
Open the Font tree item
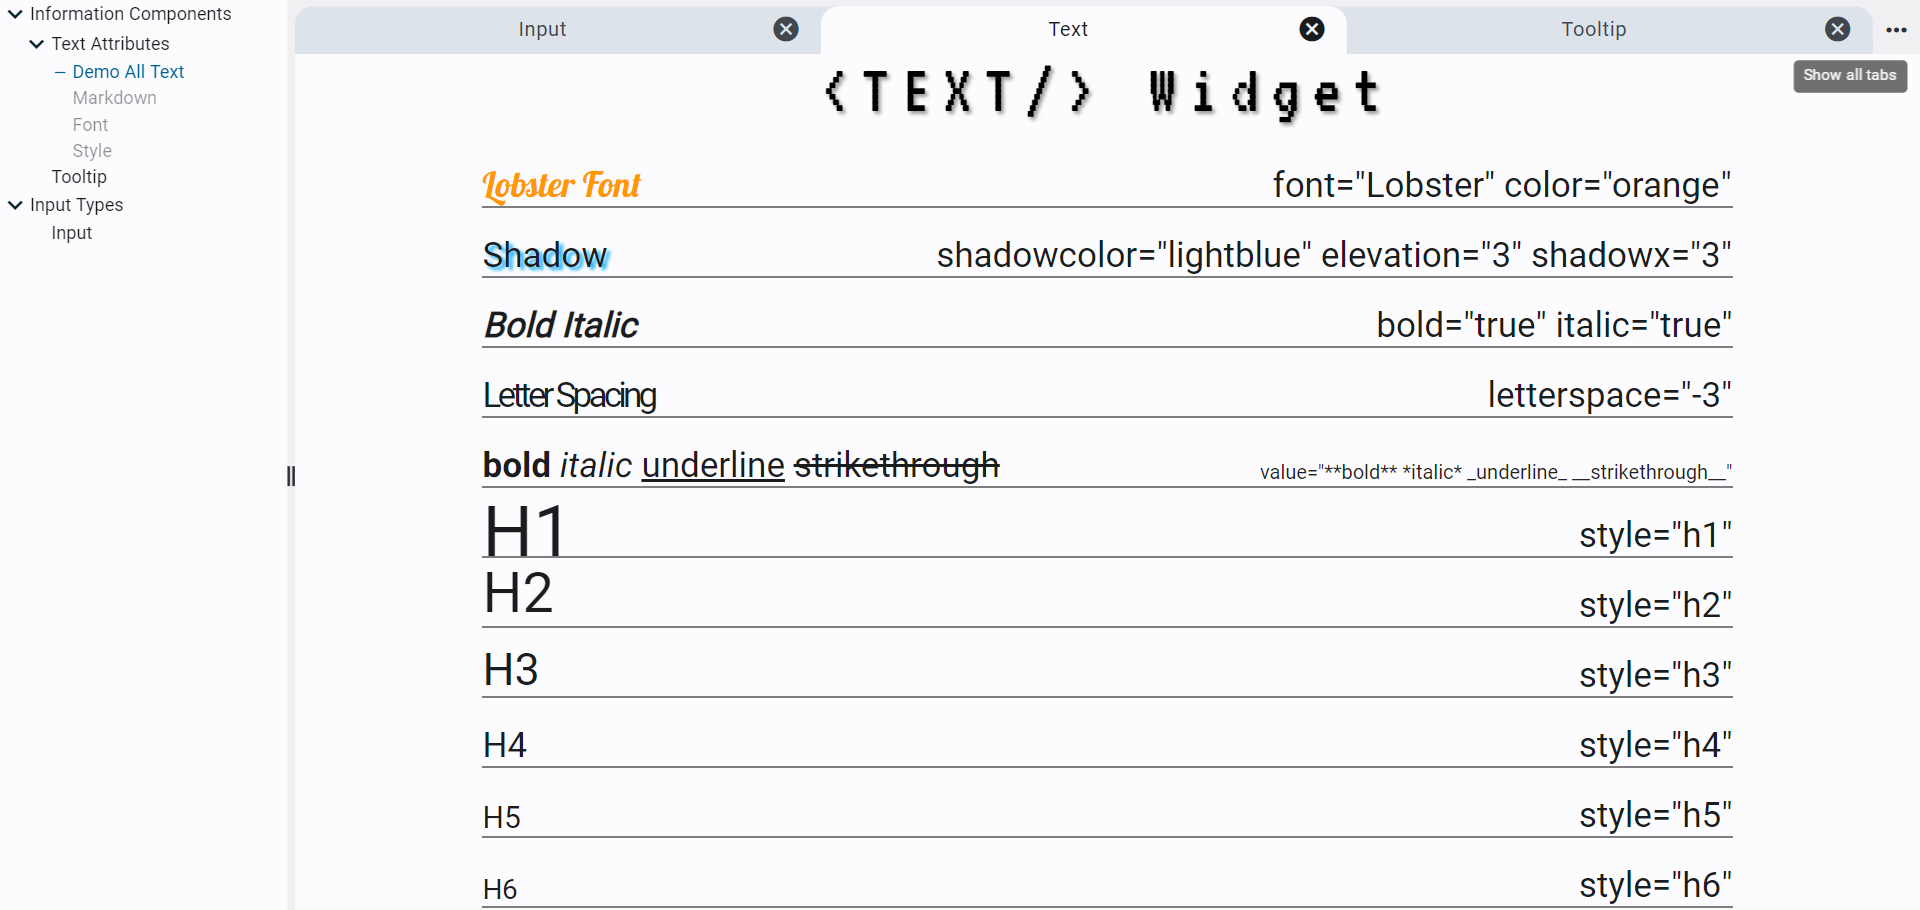tap(90, 125)
